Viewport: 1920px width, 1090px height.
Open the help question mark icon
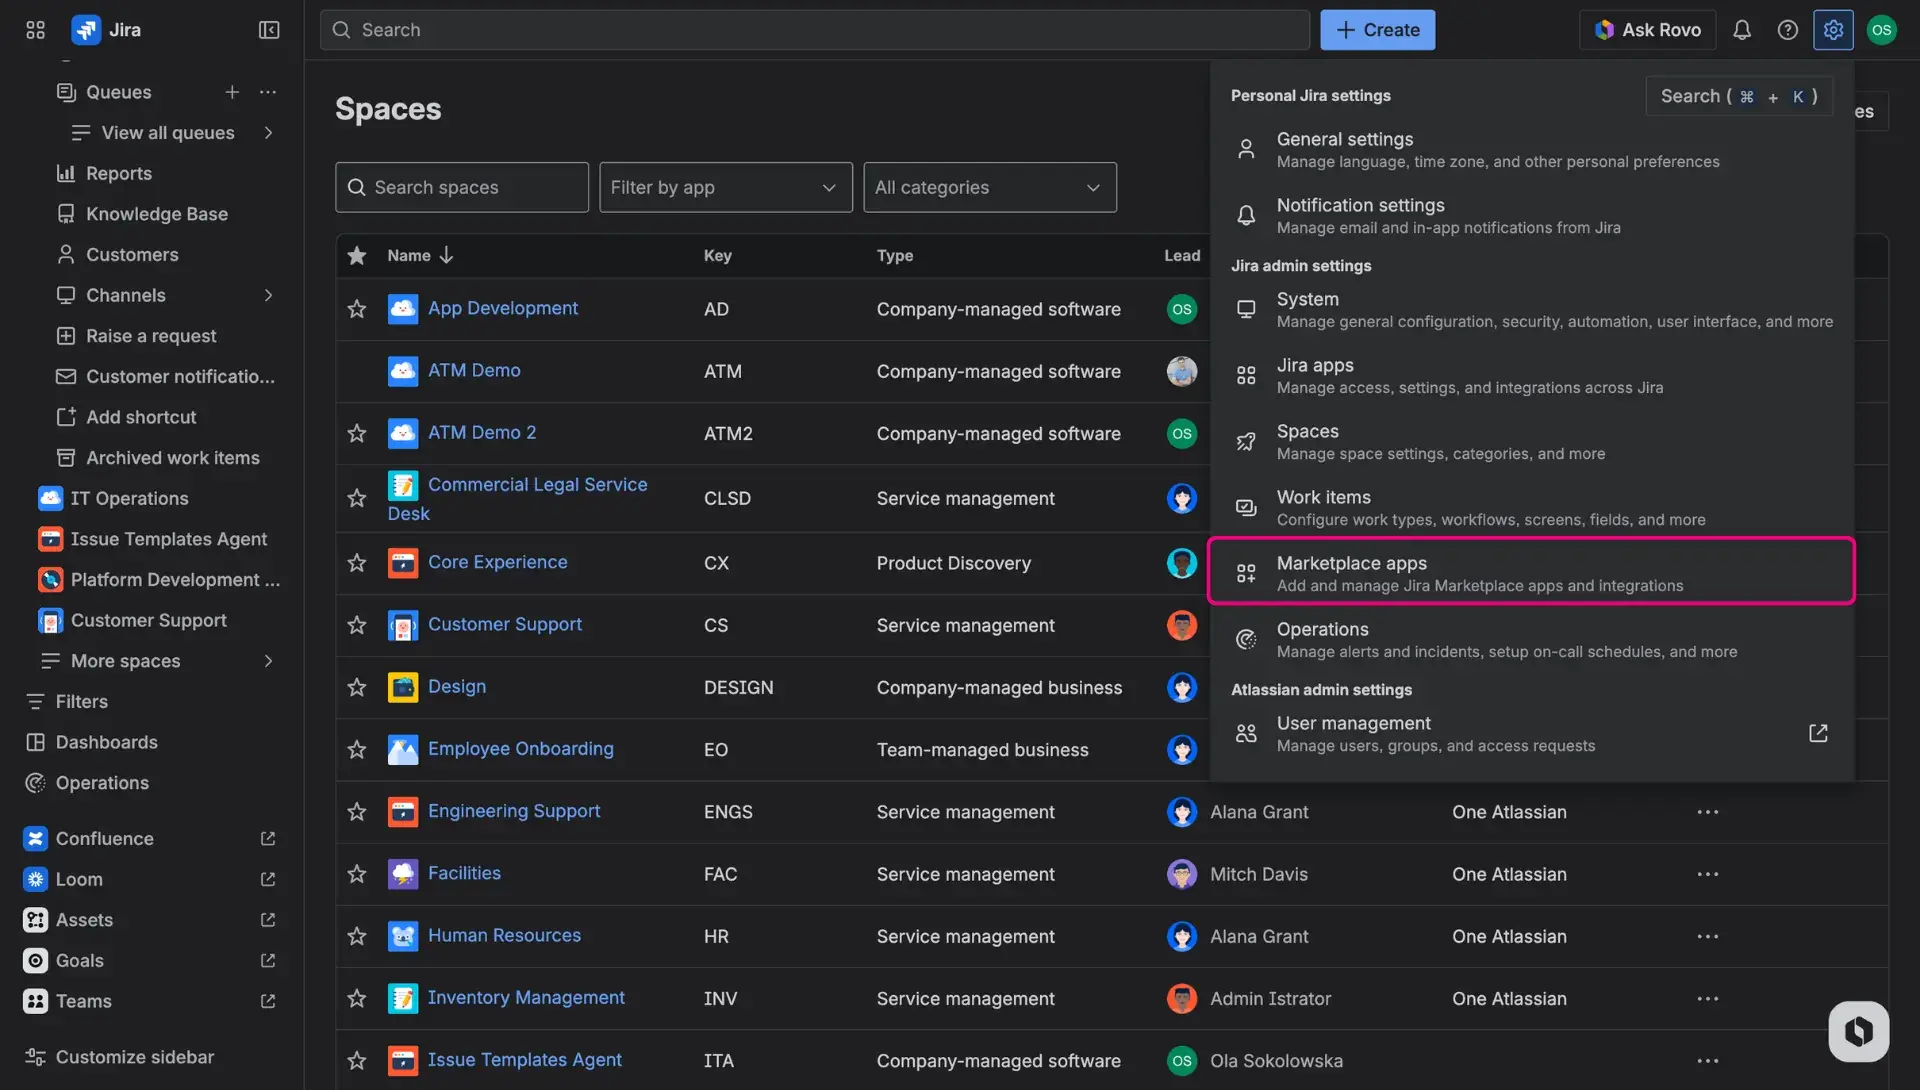pyautogui.click(x=1788, y=29)
